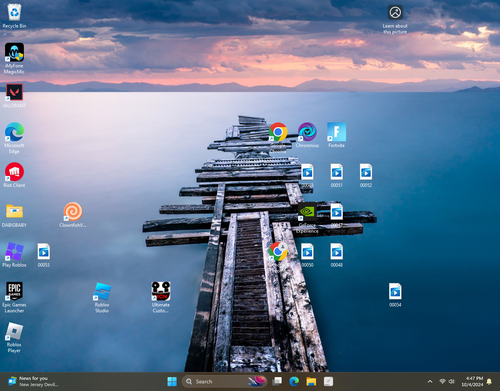Select the ClownfishVoiceChanger shortcut
Screen dimensions: 500x391
(73, 215)
